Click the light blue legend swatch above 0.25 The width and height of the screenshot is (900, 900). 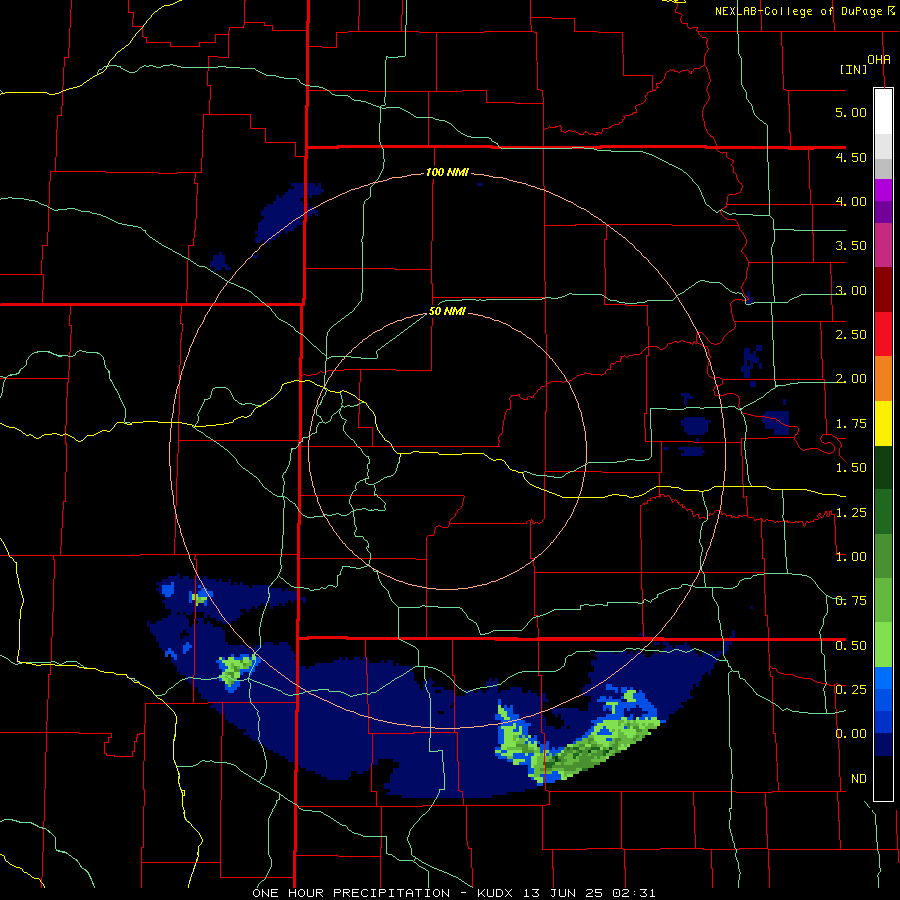coord(883,677)
